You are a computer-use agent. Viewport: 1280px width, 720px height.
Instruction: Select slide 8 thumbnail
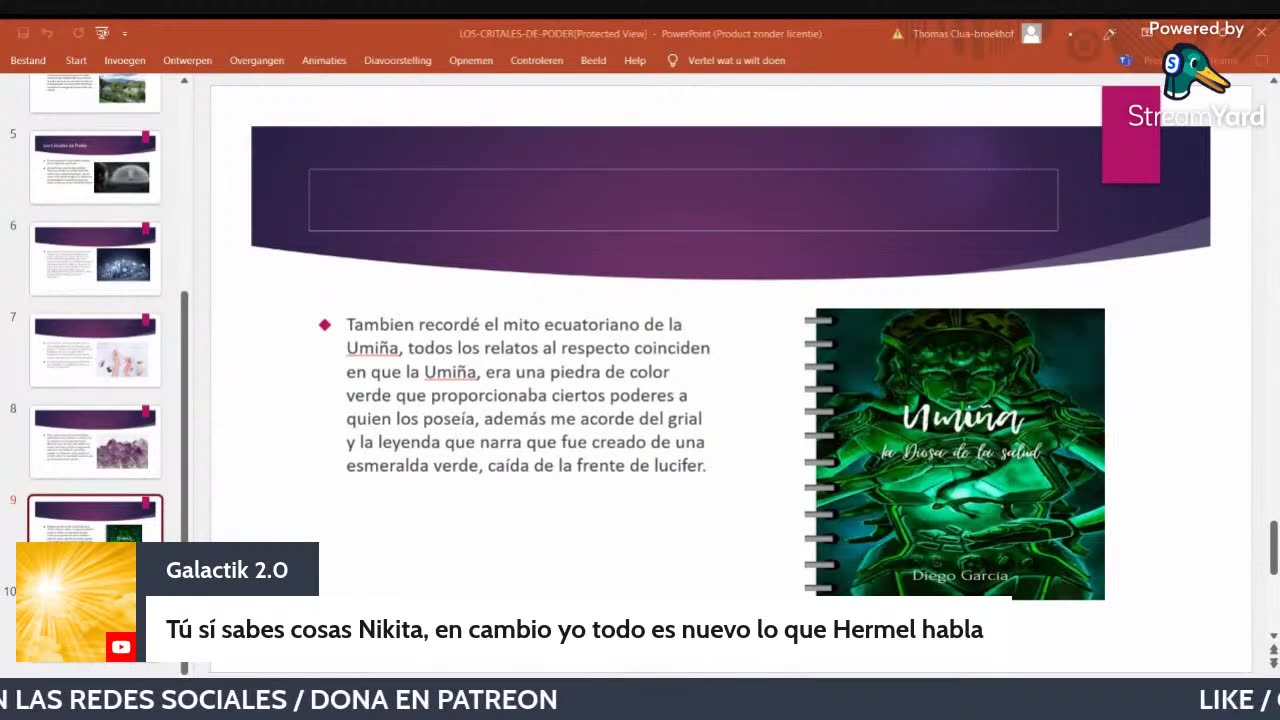[95, 441]
